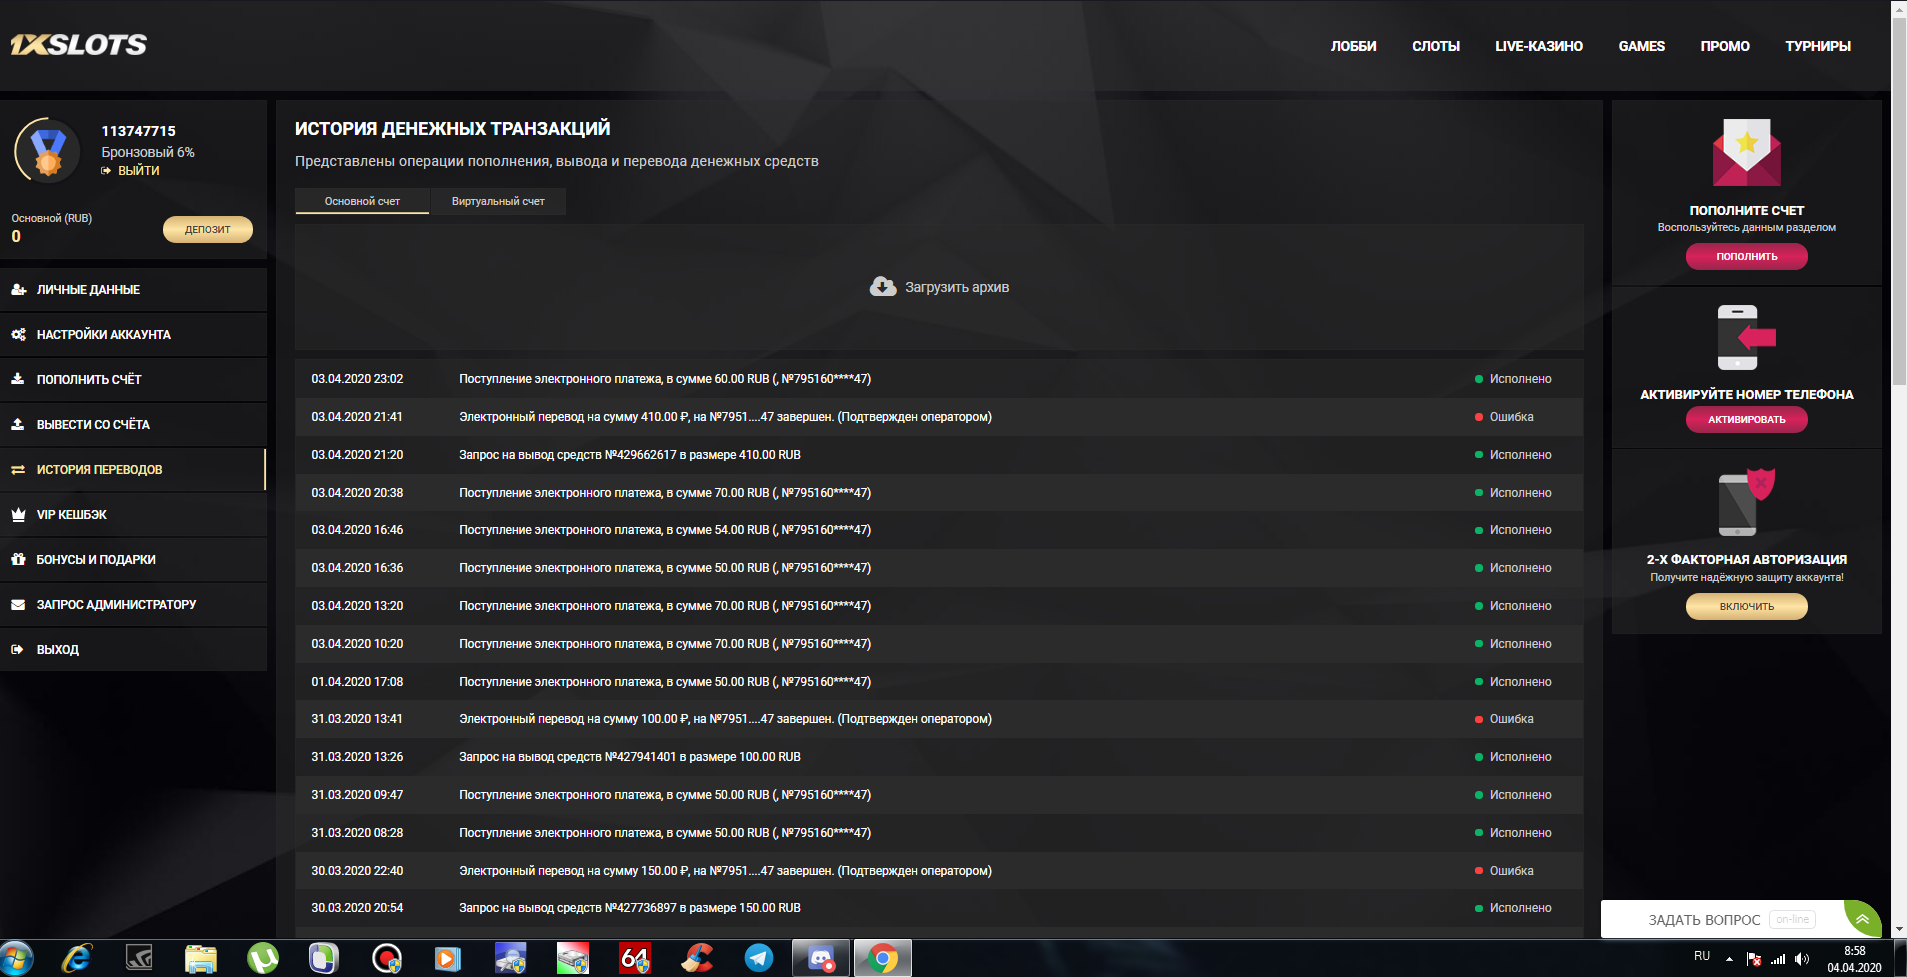Image resolution: width=1907 pixels, height=977 pixels.
Task: Open Telegram from the taskbar
Action: (758, 958)
